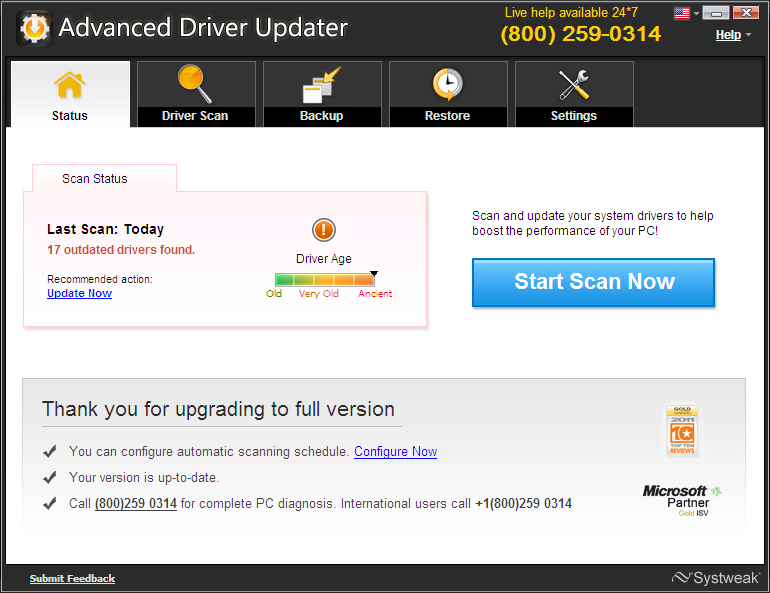770x593 pixels.
Task: Click the '17 outdated drivers found.' text
Action: [121, 250]
